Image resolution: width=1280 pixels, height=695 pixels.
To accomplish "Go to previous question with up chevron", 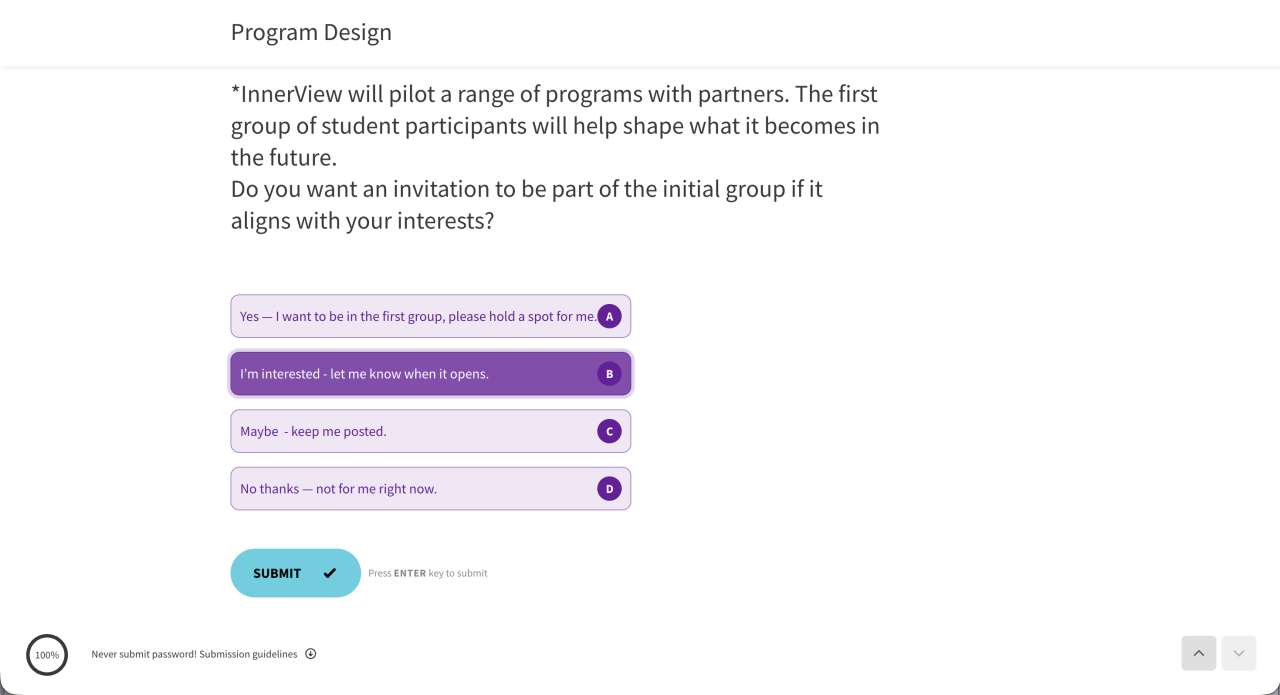I will coord(1199,653).
